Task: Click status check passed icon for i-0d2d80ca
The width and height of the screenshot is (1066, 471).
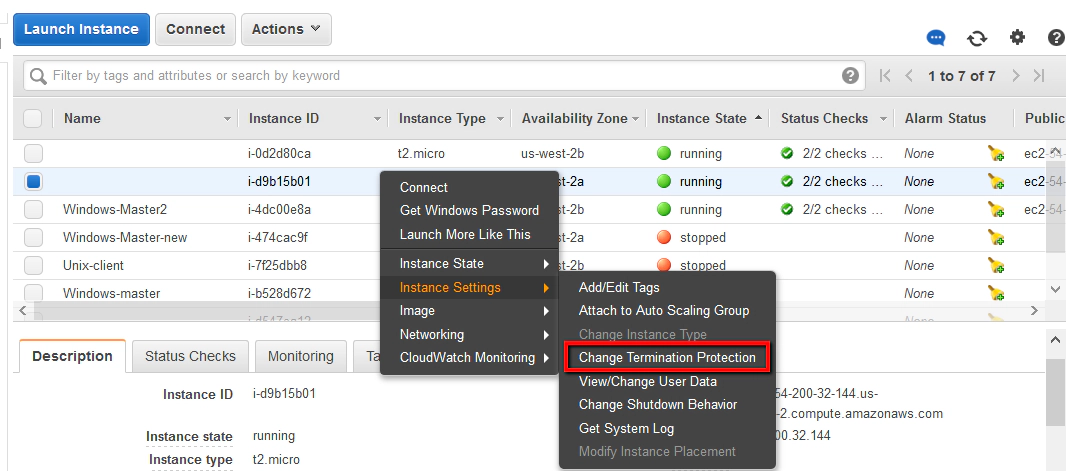Action: click(787, 154)
